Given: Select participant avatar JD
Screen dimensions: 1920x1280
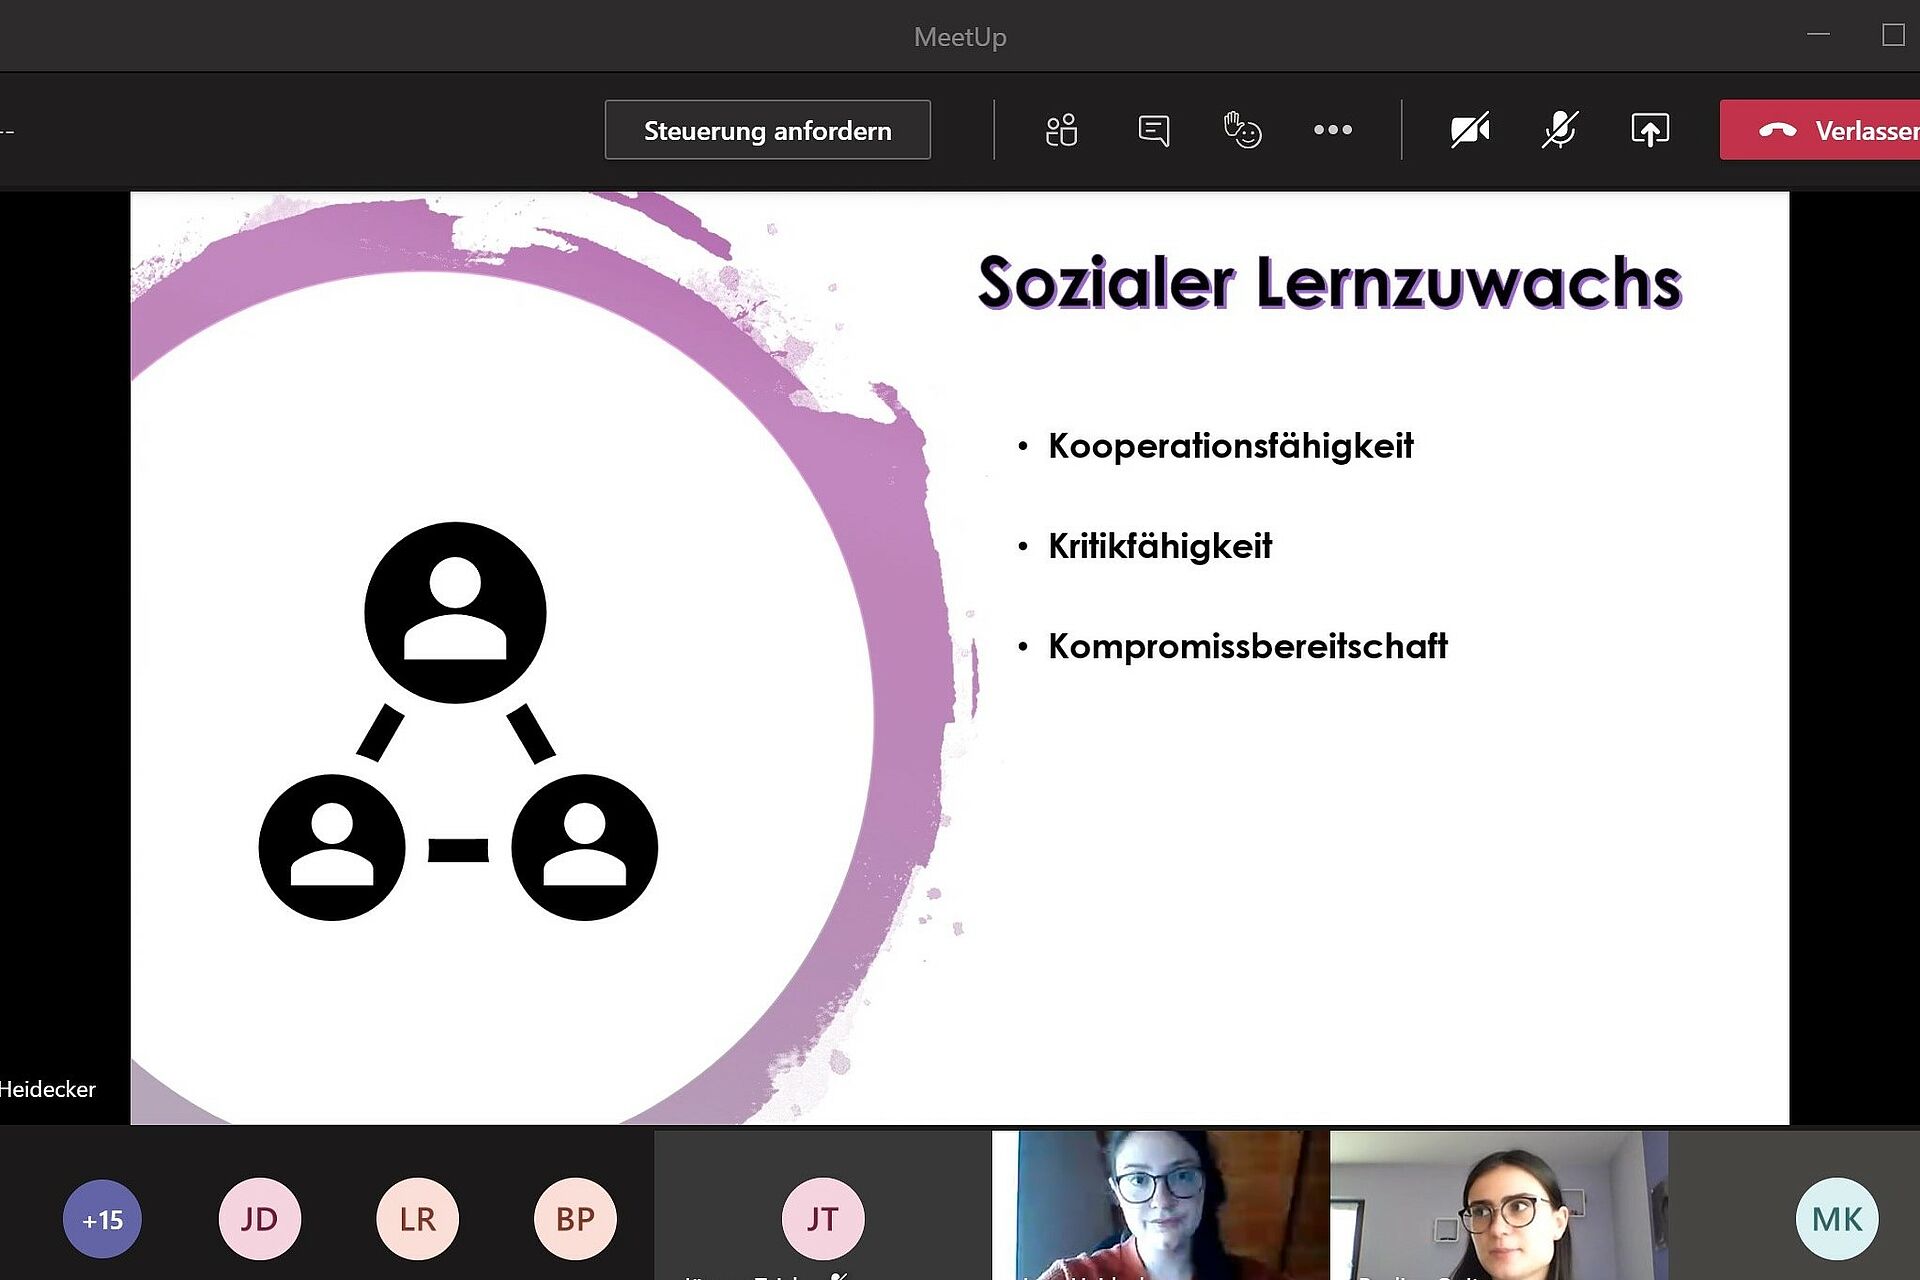Looking at the screenshot, I should coord(260,1219).
